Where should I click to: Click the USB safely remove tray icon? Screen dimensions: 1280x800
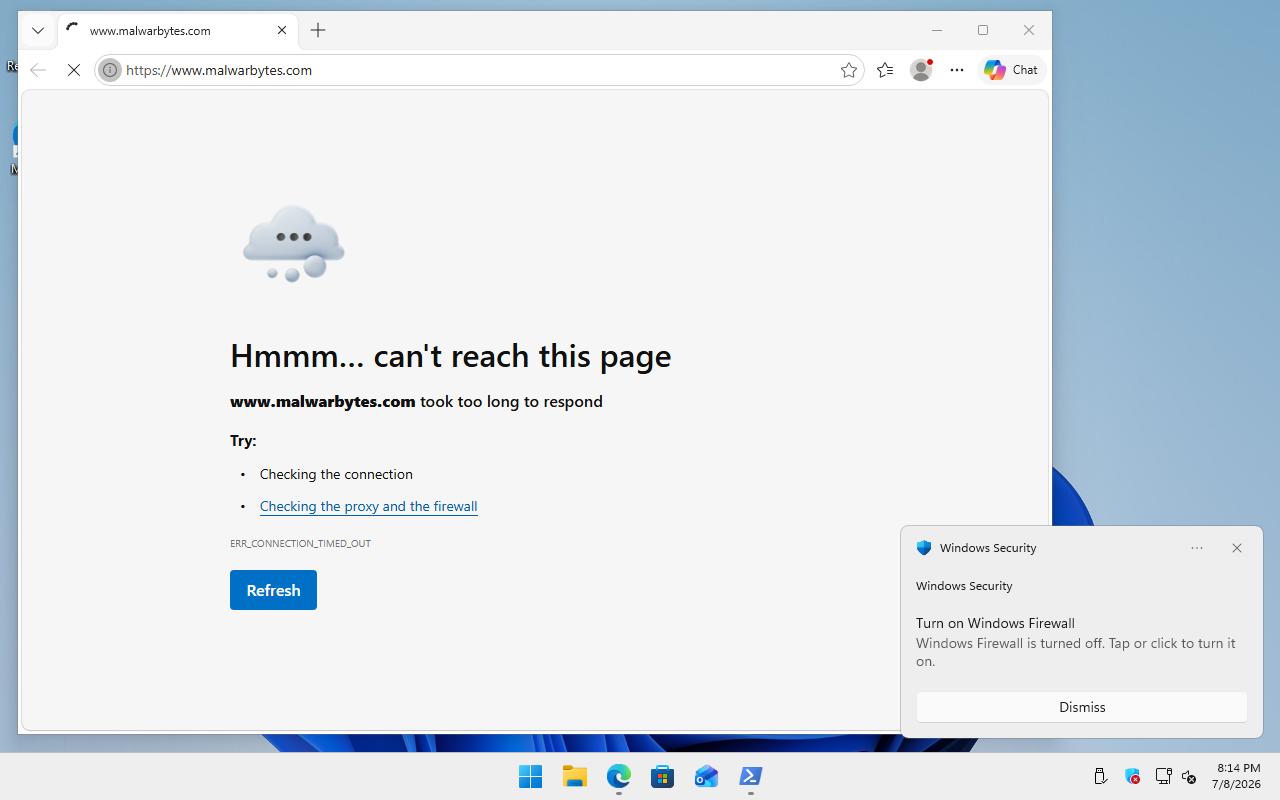click(1100, 776)
